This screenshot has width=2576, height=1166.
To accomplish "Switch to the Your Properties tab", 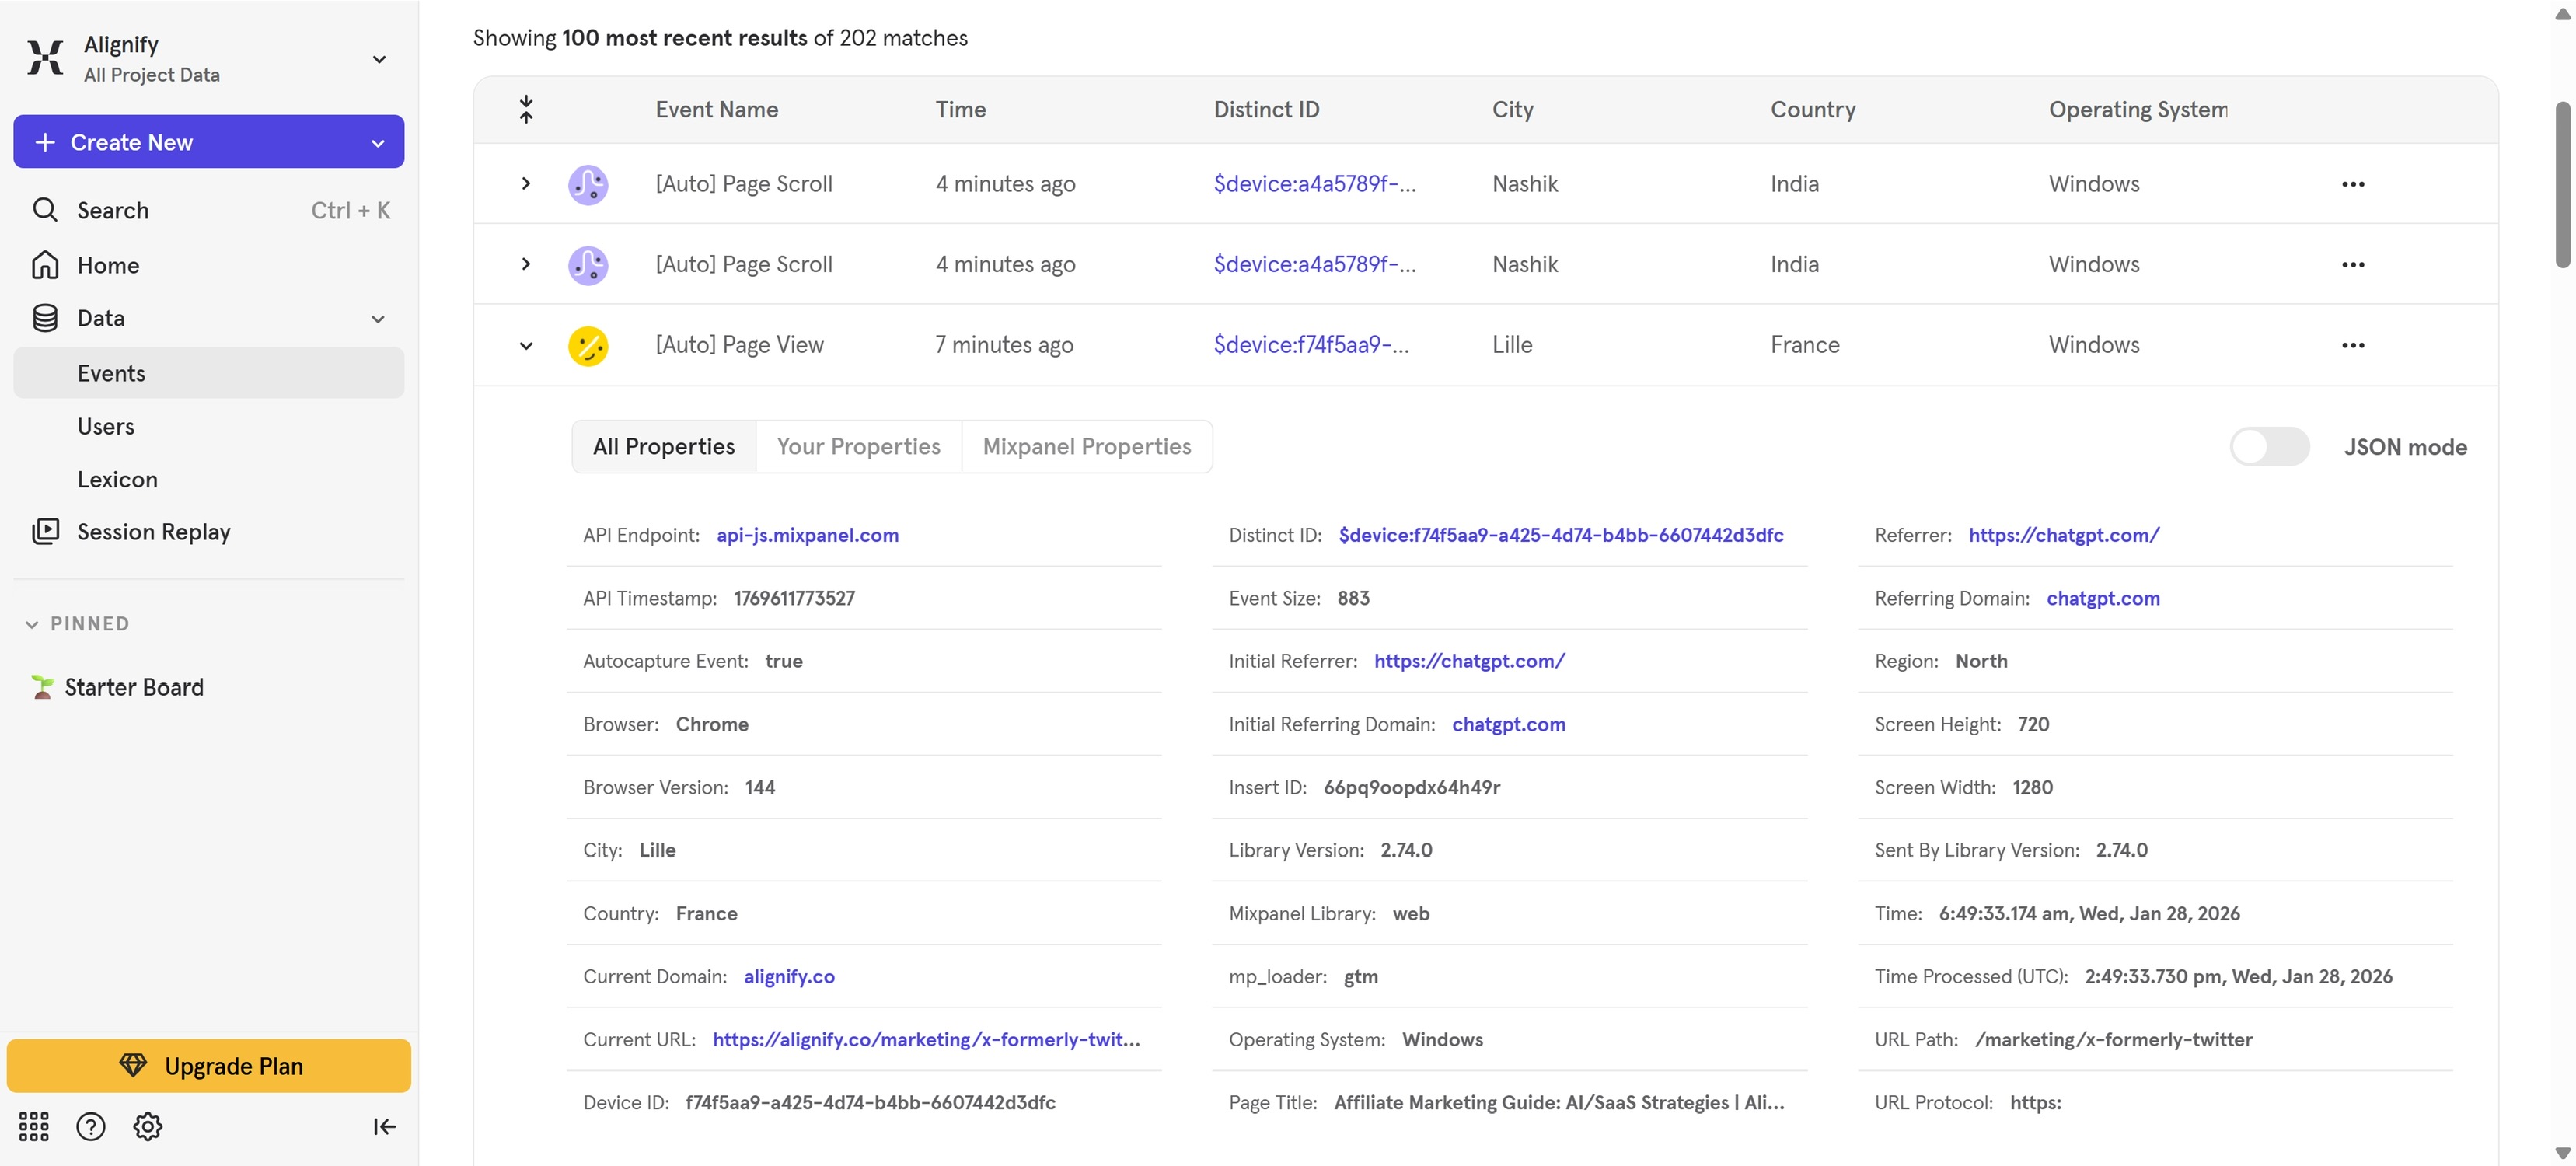I will [x=858, y=447].
